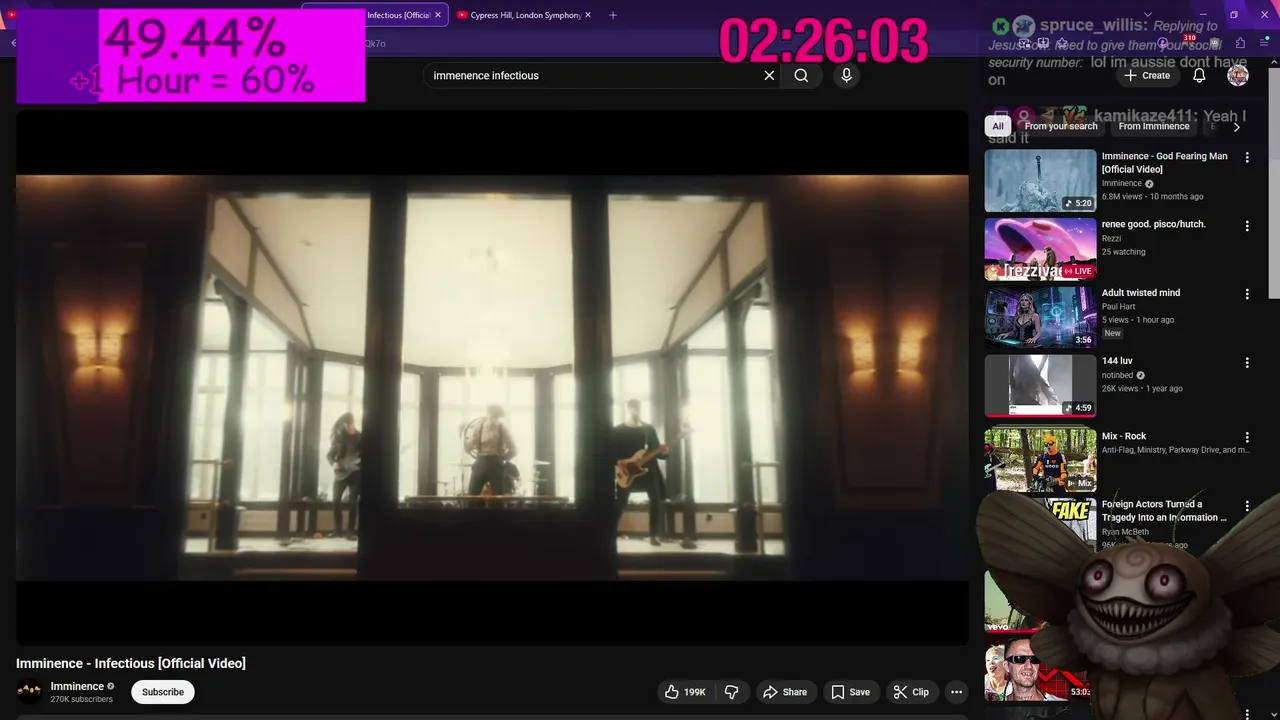Viewport: 1280px width, 720px height.
Task: Click the Mix - Rock thumbnail
Action: (1040, 460)
